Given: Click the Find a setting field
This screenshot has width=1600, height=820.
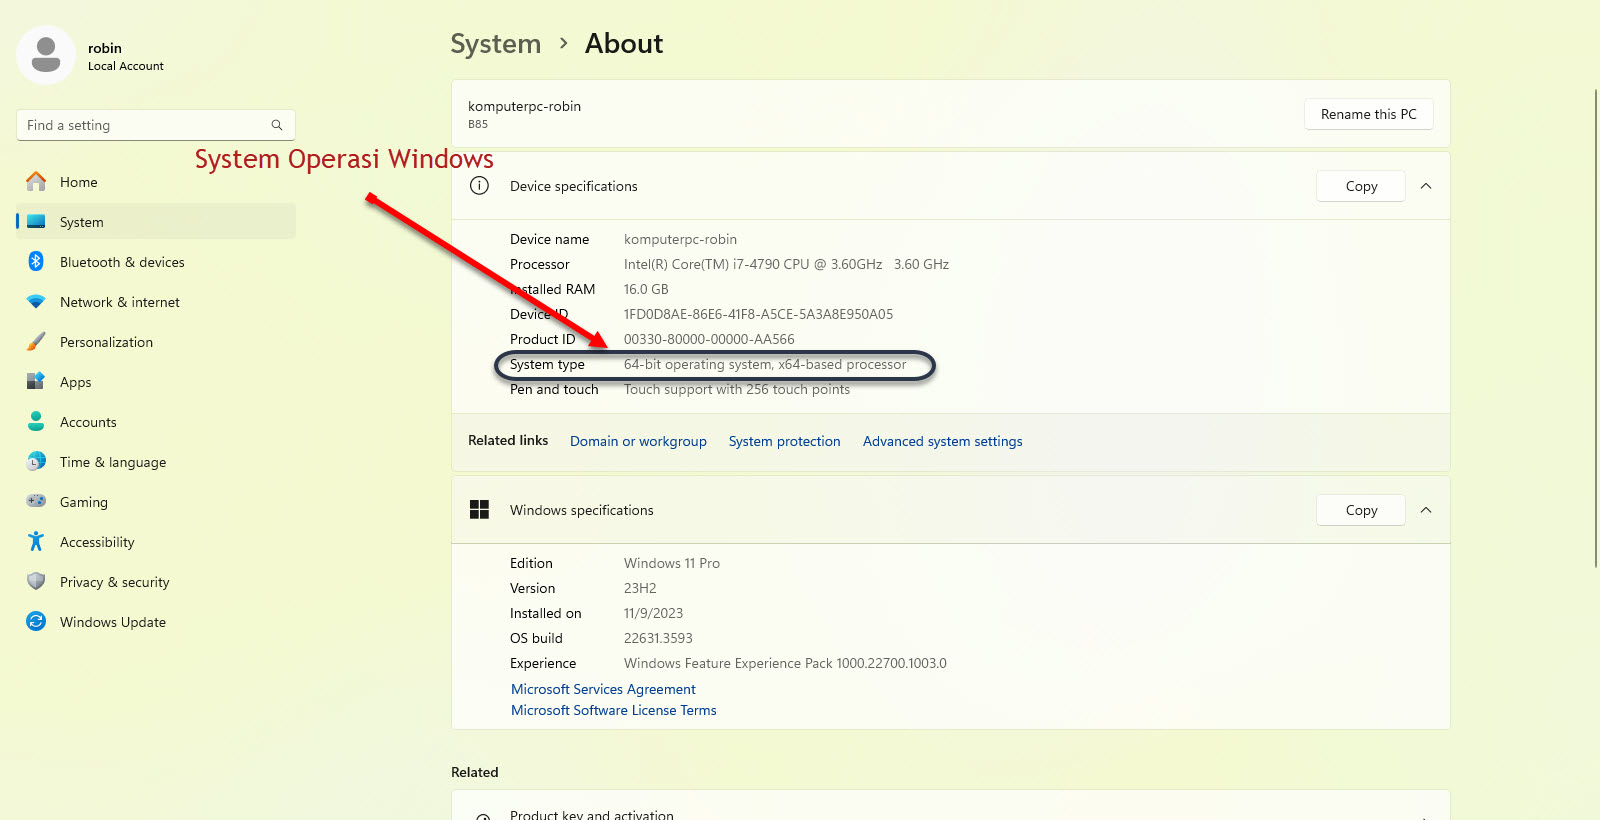Looking at the screenshot, I should [156, 125].
